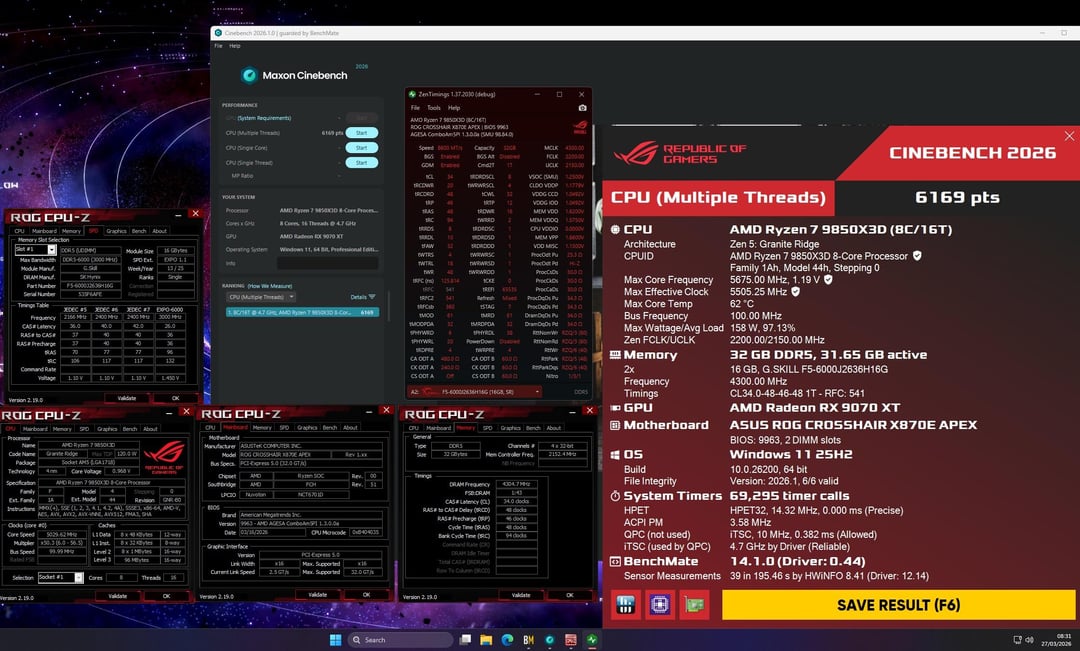The height and width of the screenshot is (651, 1080).
Task: Click the How We Measure link
Action: tap(270, 286)
